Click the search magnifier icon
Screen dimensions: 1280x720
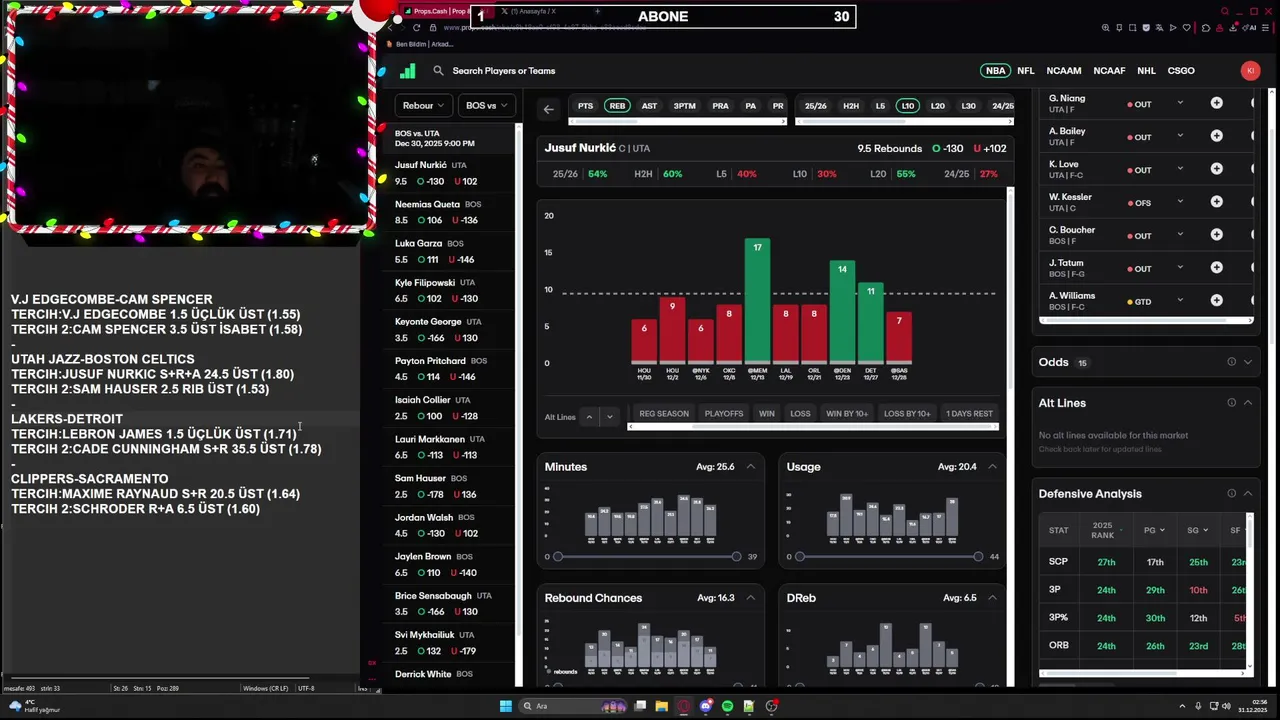point(438,71)
